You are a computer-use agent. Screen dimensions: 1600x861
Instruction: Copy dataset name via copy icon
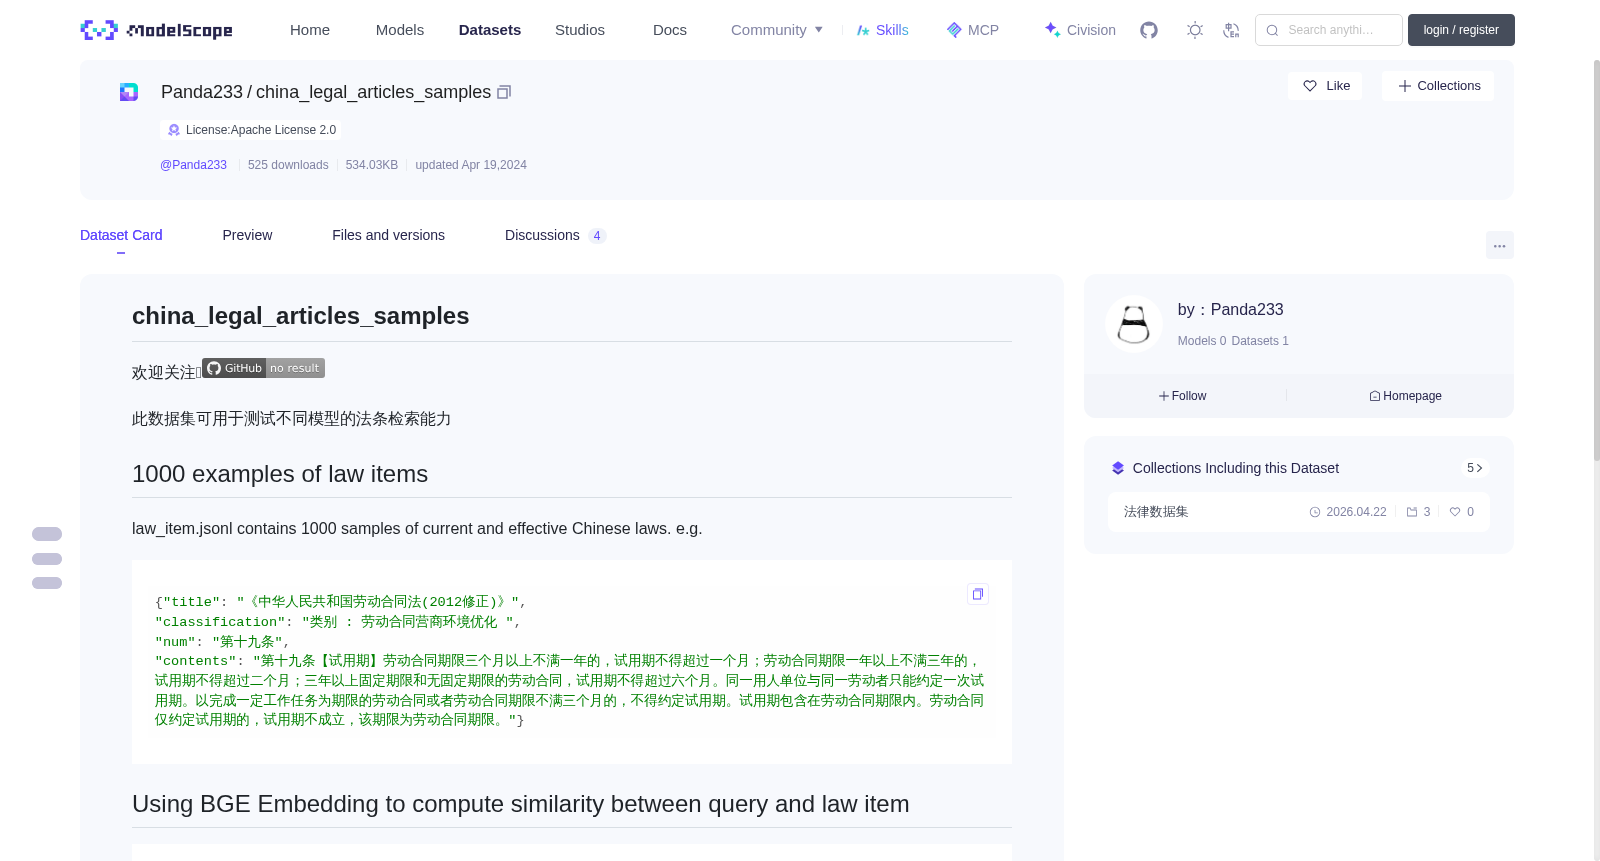click(504, 92)
